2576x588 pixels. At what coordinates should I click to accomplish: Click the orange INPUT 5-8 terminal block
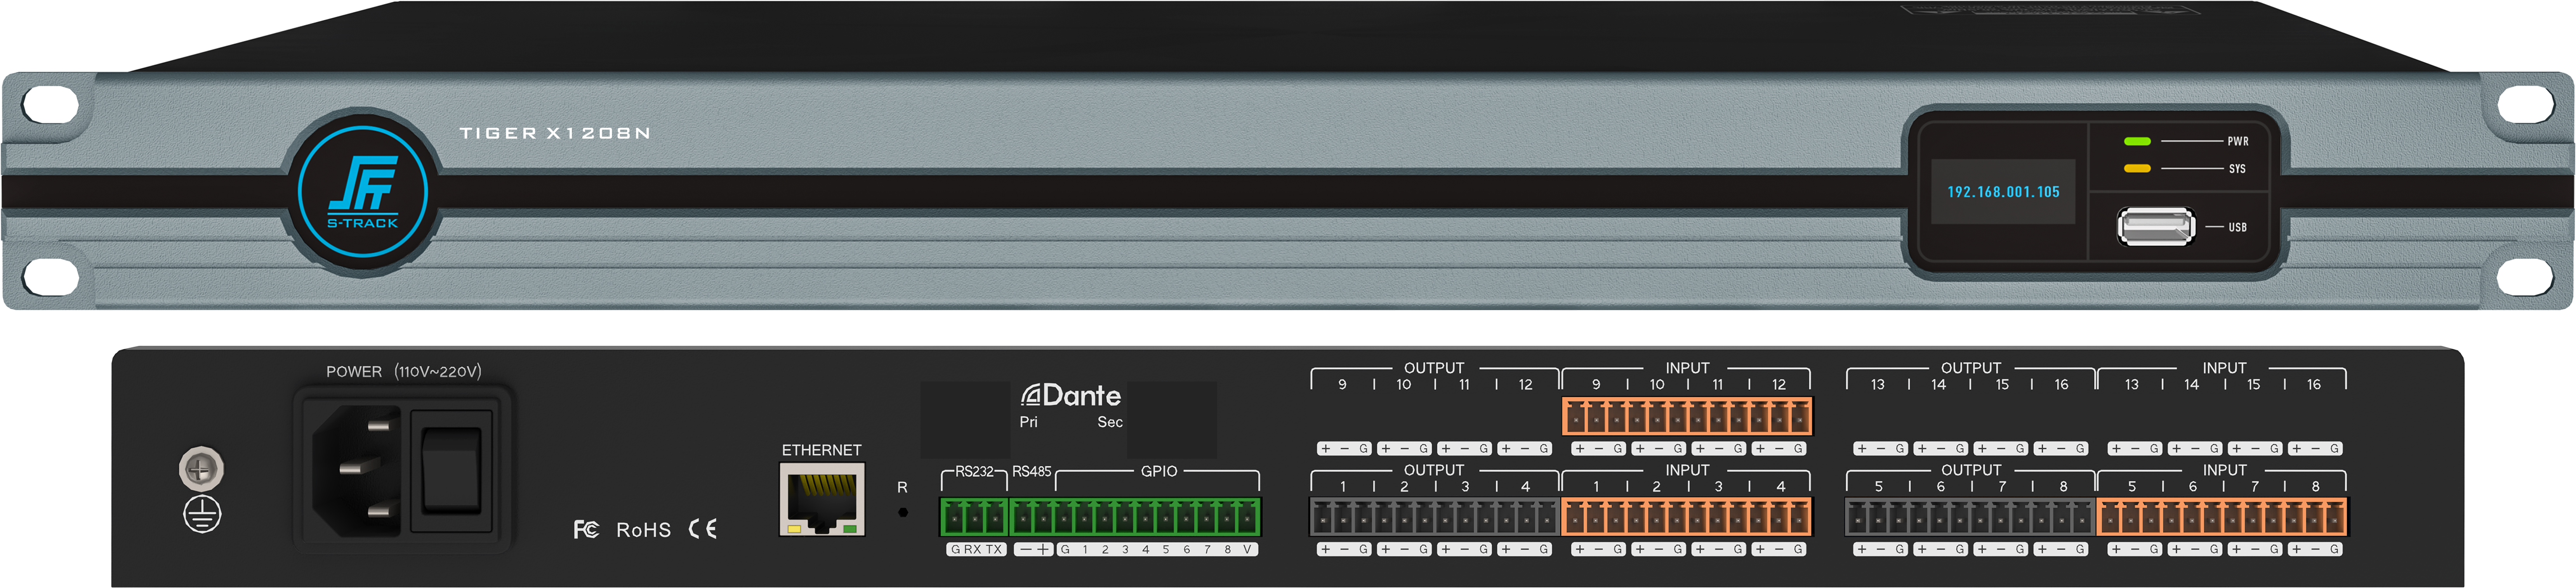coord(2222,517)
